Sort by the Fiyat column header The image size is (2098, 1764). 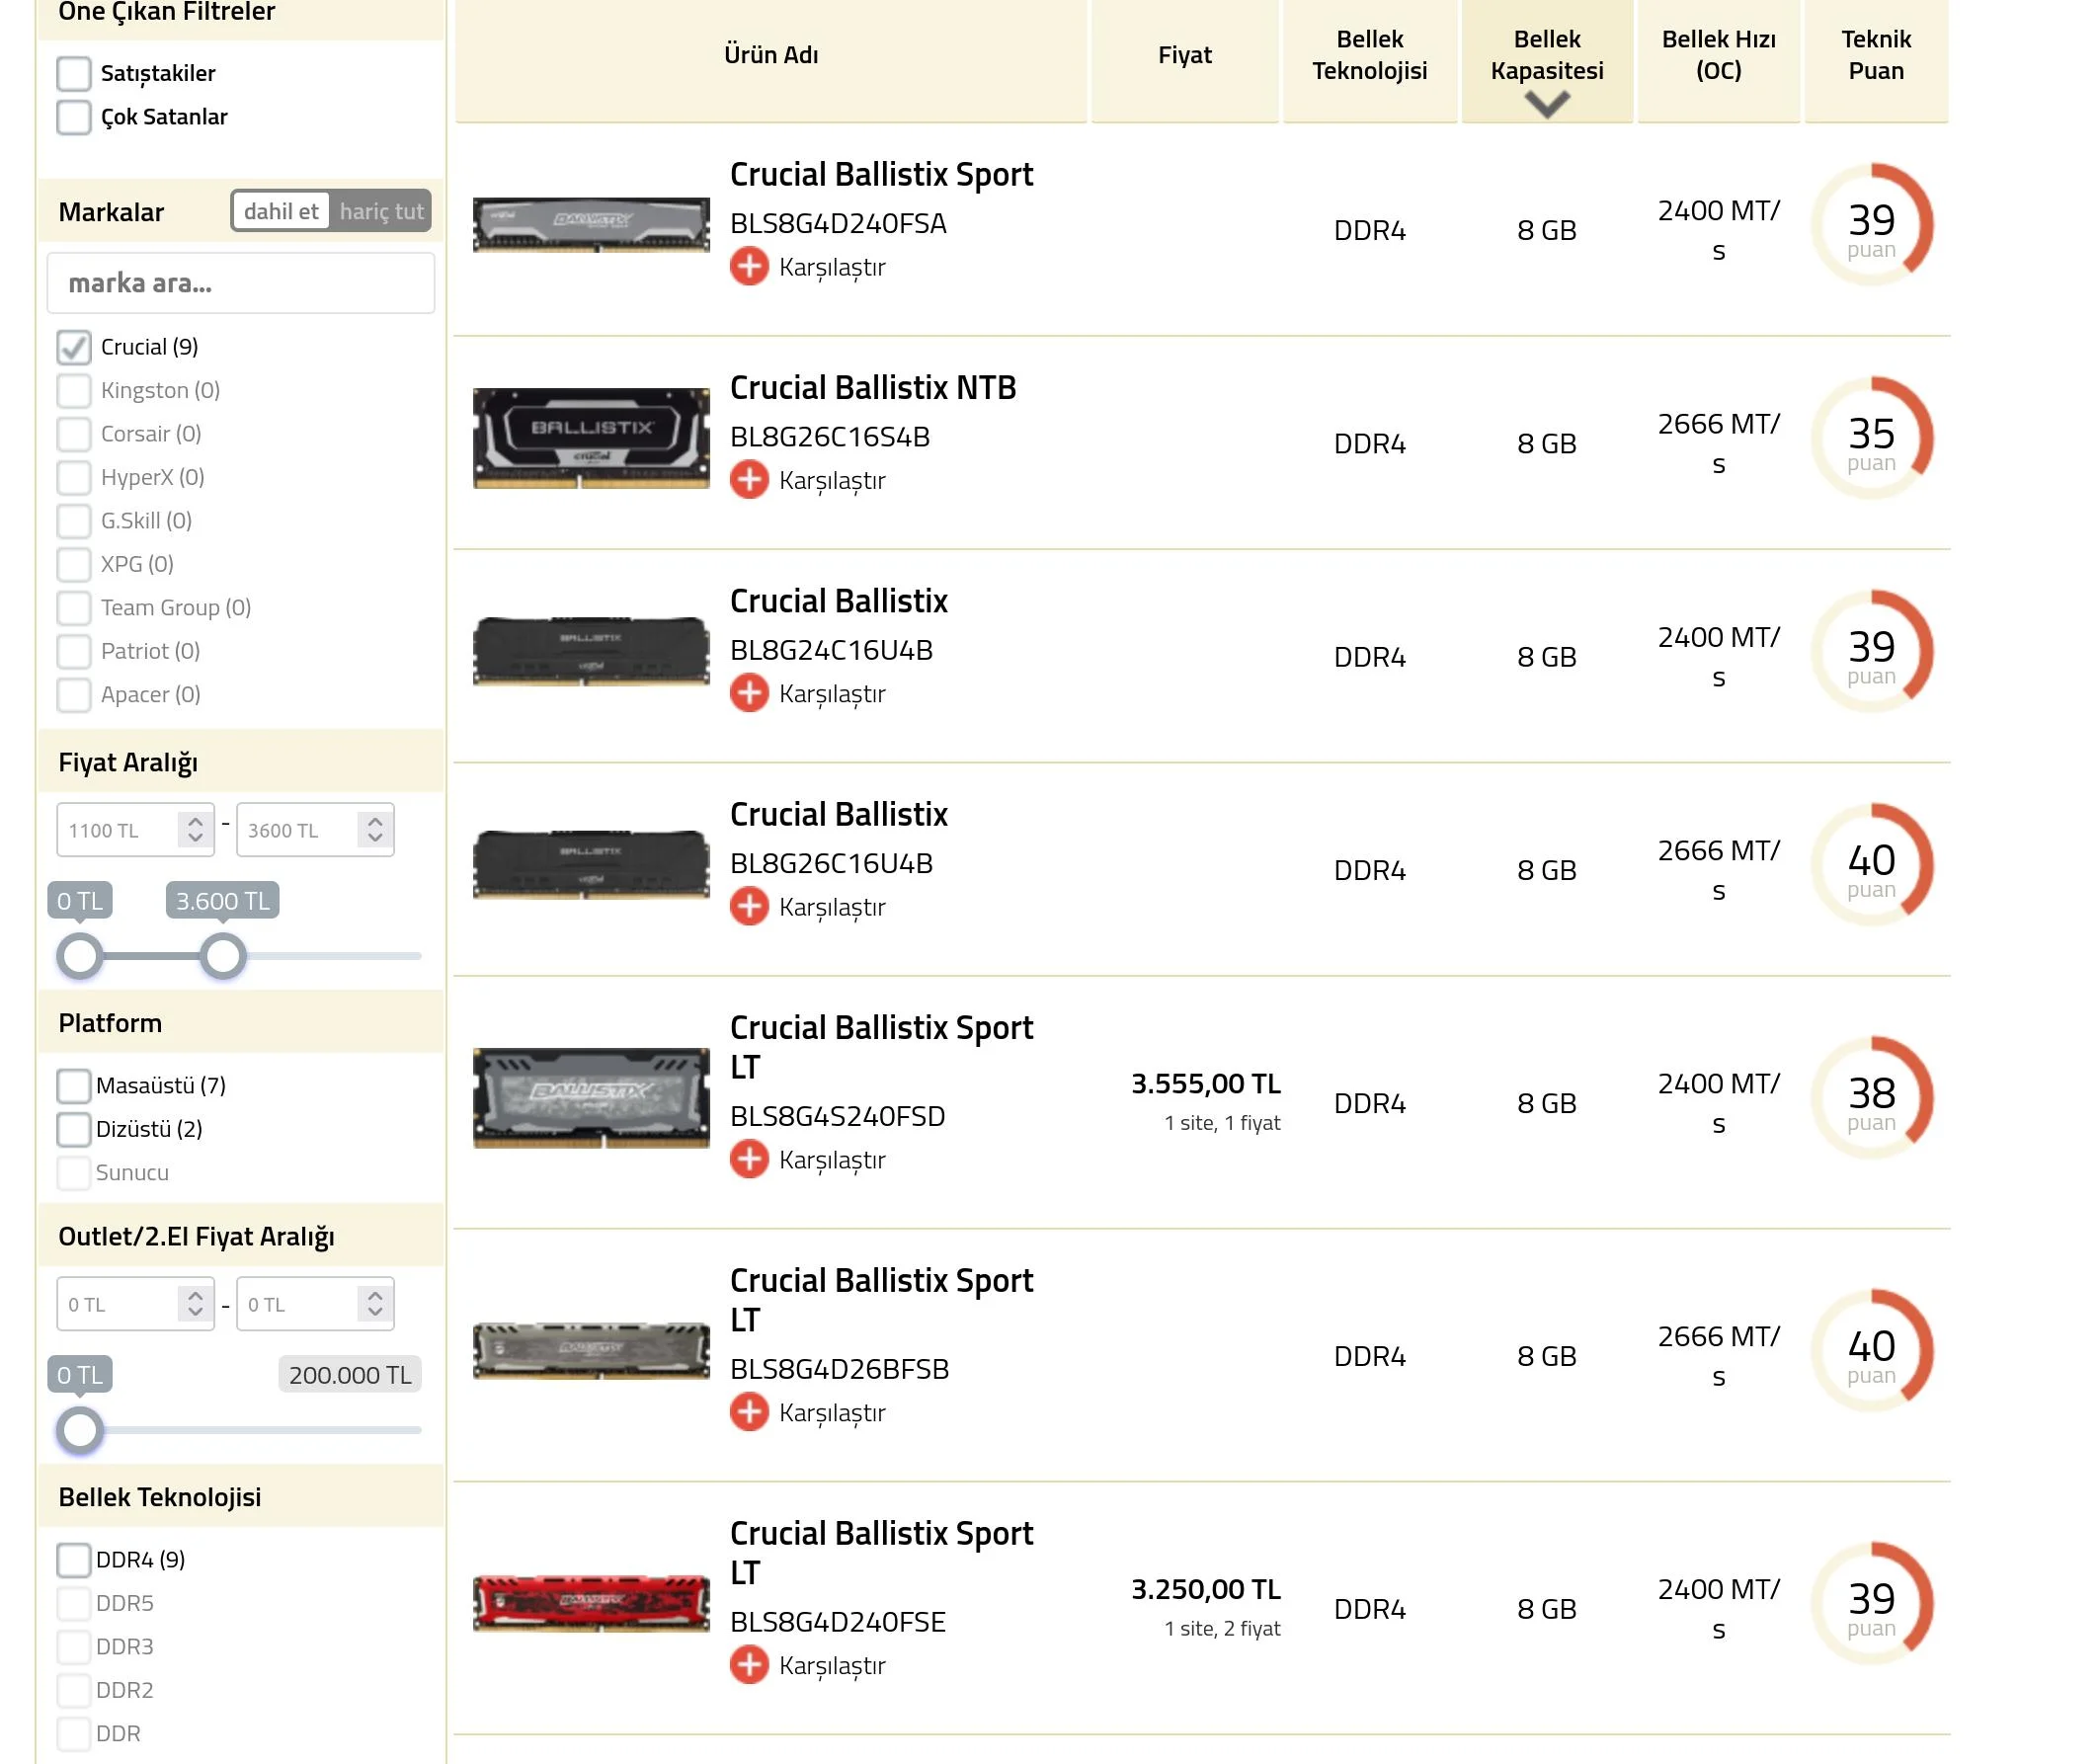pos(1184,55)
